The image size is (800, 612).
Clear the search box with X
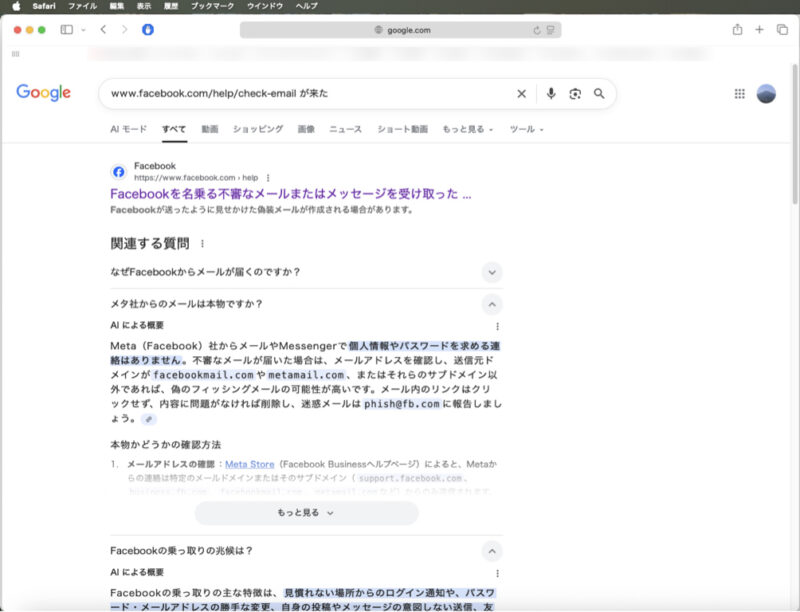pyautogui.click(x=521, y=94)
